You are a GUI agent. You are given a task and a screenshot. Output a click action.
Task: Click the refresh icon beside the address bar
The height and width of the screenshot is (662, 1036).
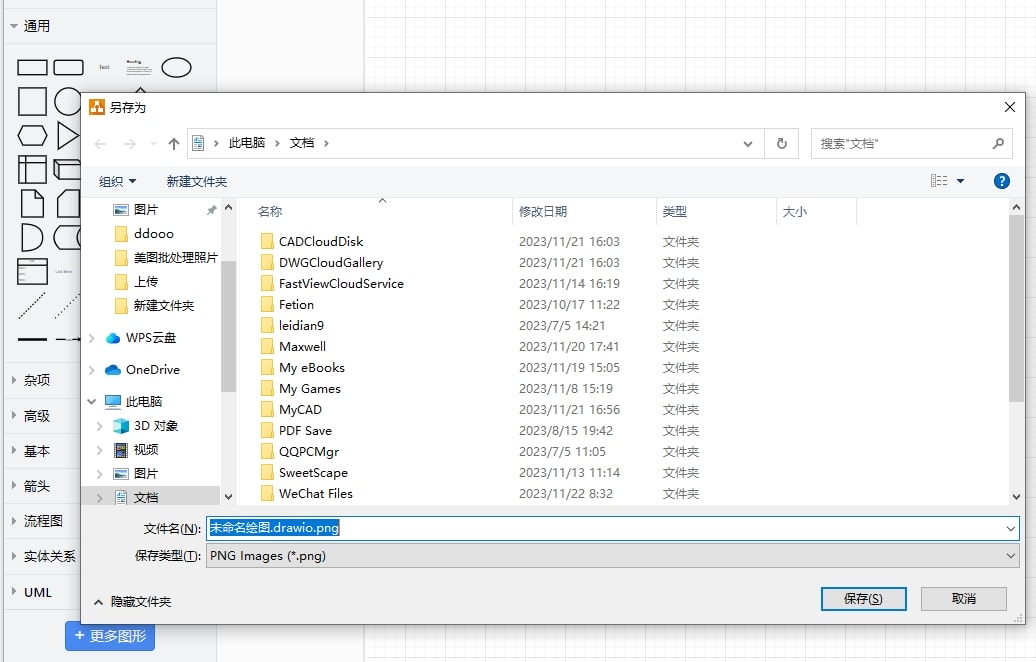781,144
